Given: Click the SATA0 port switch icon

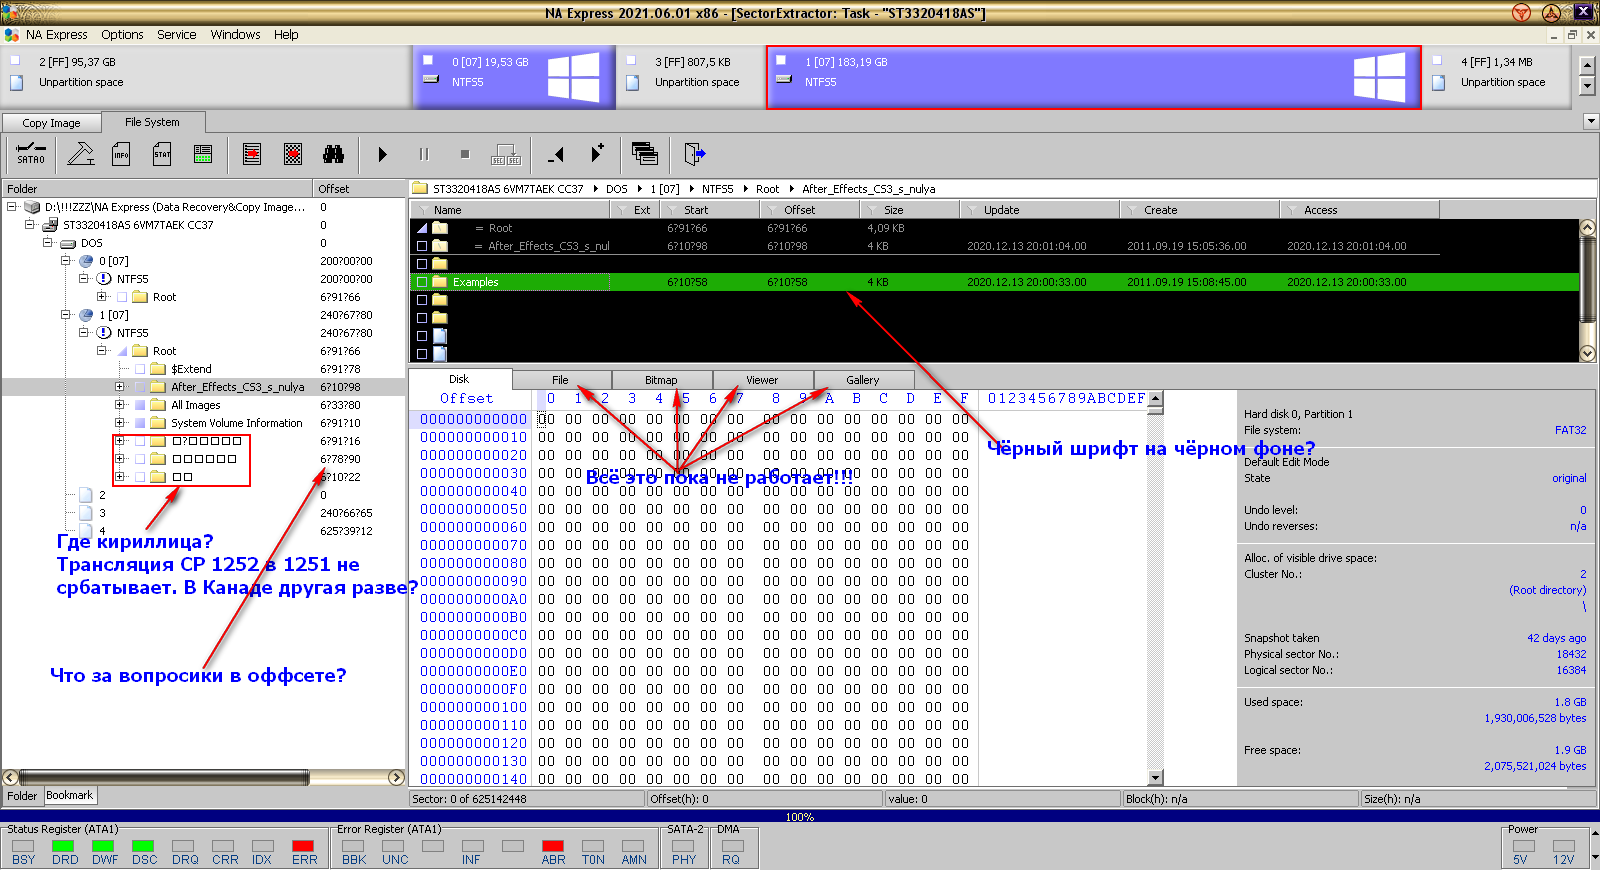Looking at the screenshot, I should (31, 154).
